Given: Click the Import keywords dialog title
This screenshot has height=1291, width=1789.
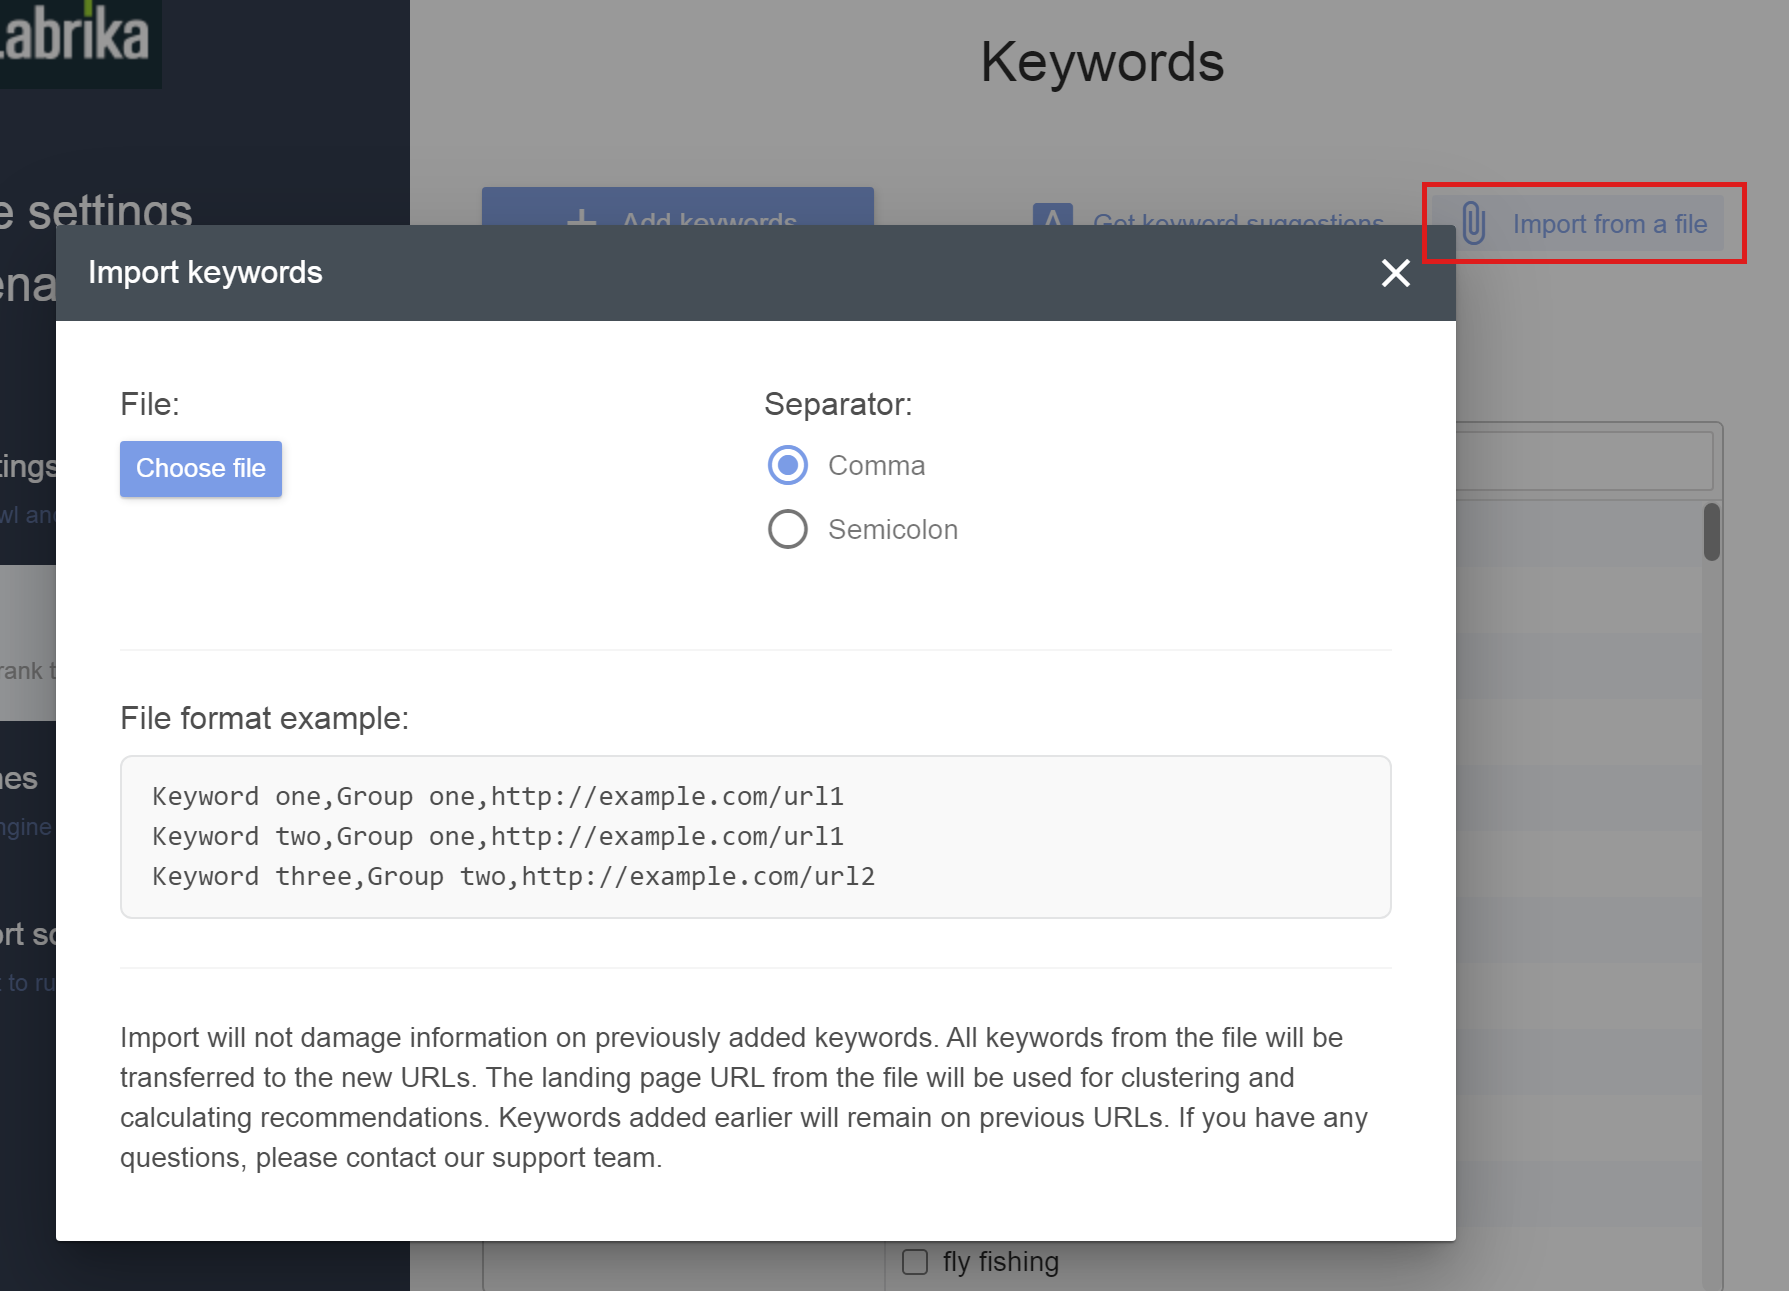Looking at the screenshot, I should pos(205,273).
